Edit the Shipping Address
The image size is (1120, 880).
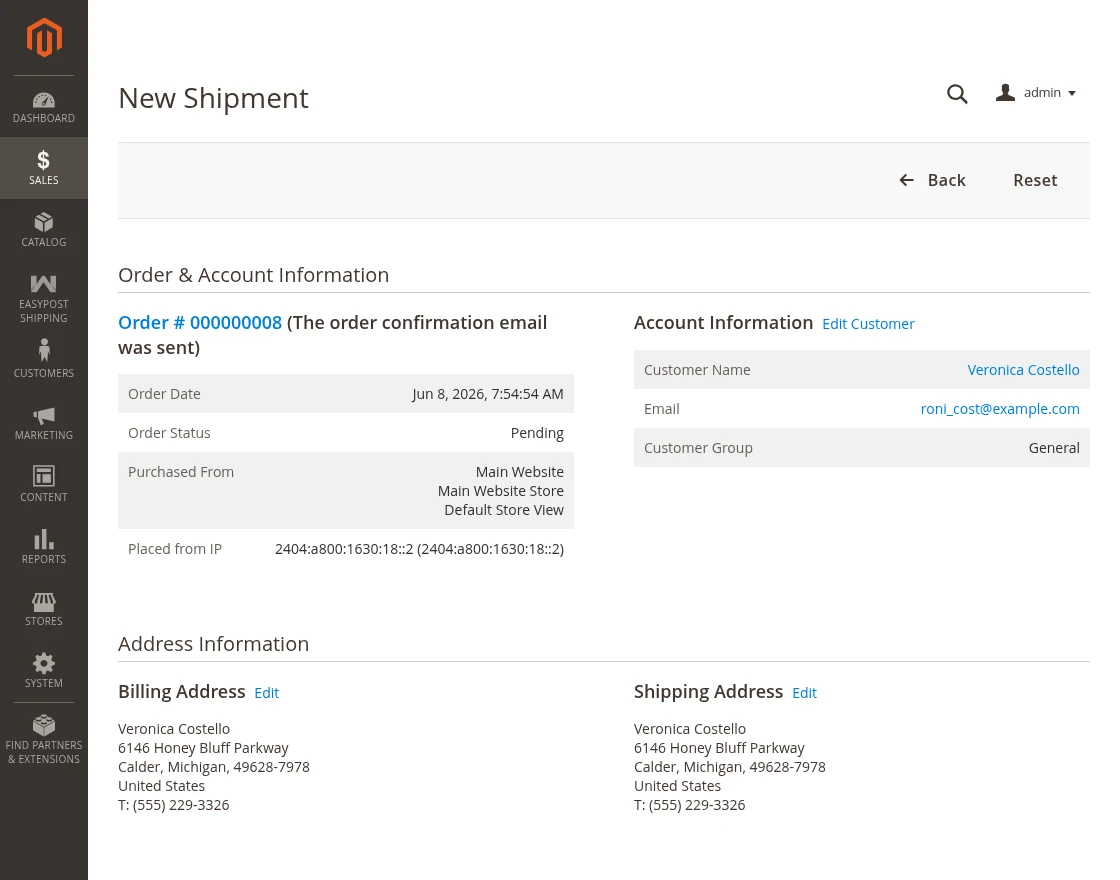coord(804,693)
